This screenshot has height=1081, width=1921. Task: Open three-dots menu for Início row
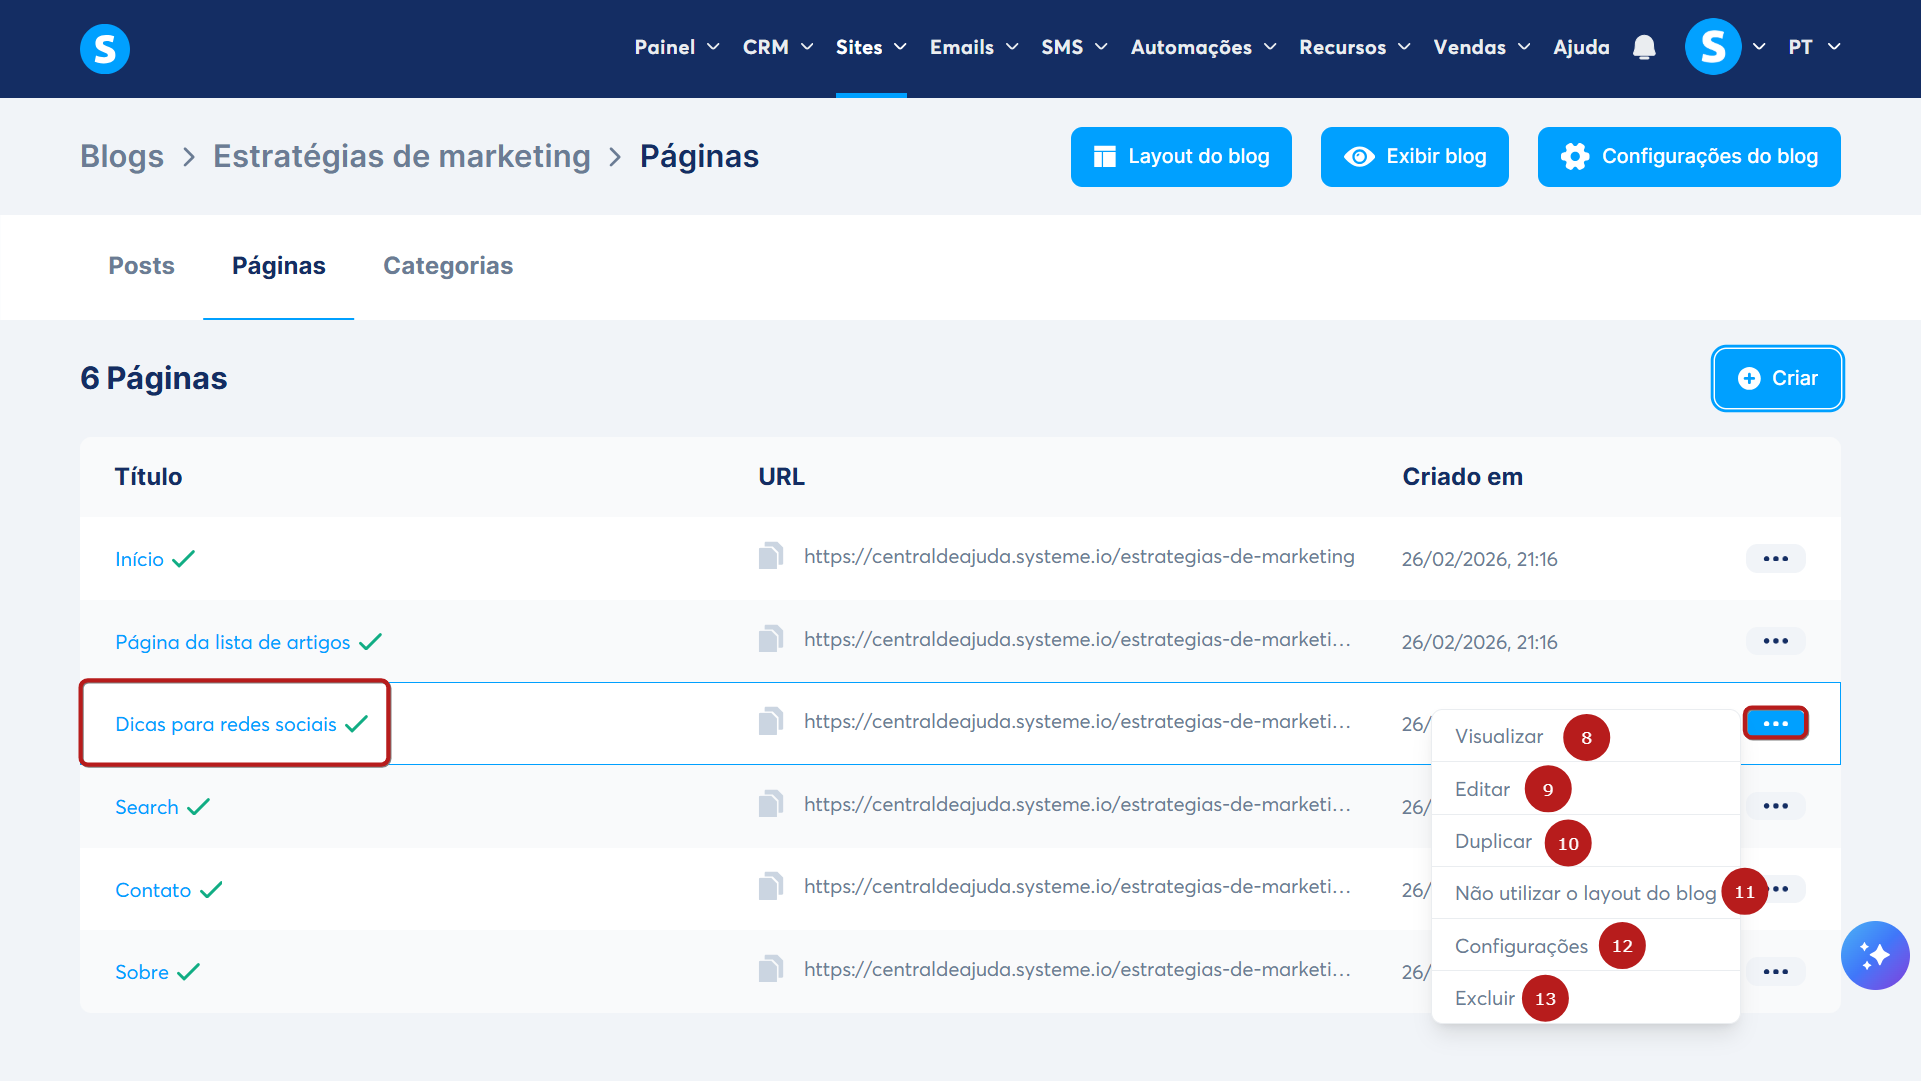[1775, 558]
